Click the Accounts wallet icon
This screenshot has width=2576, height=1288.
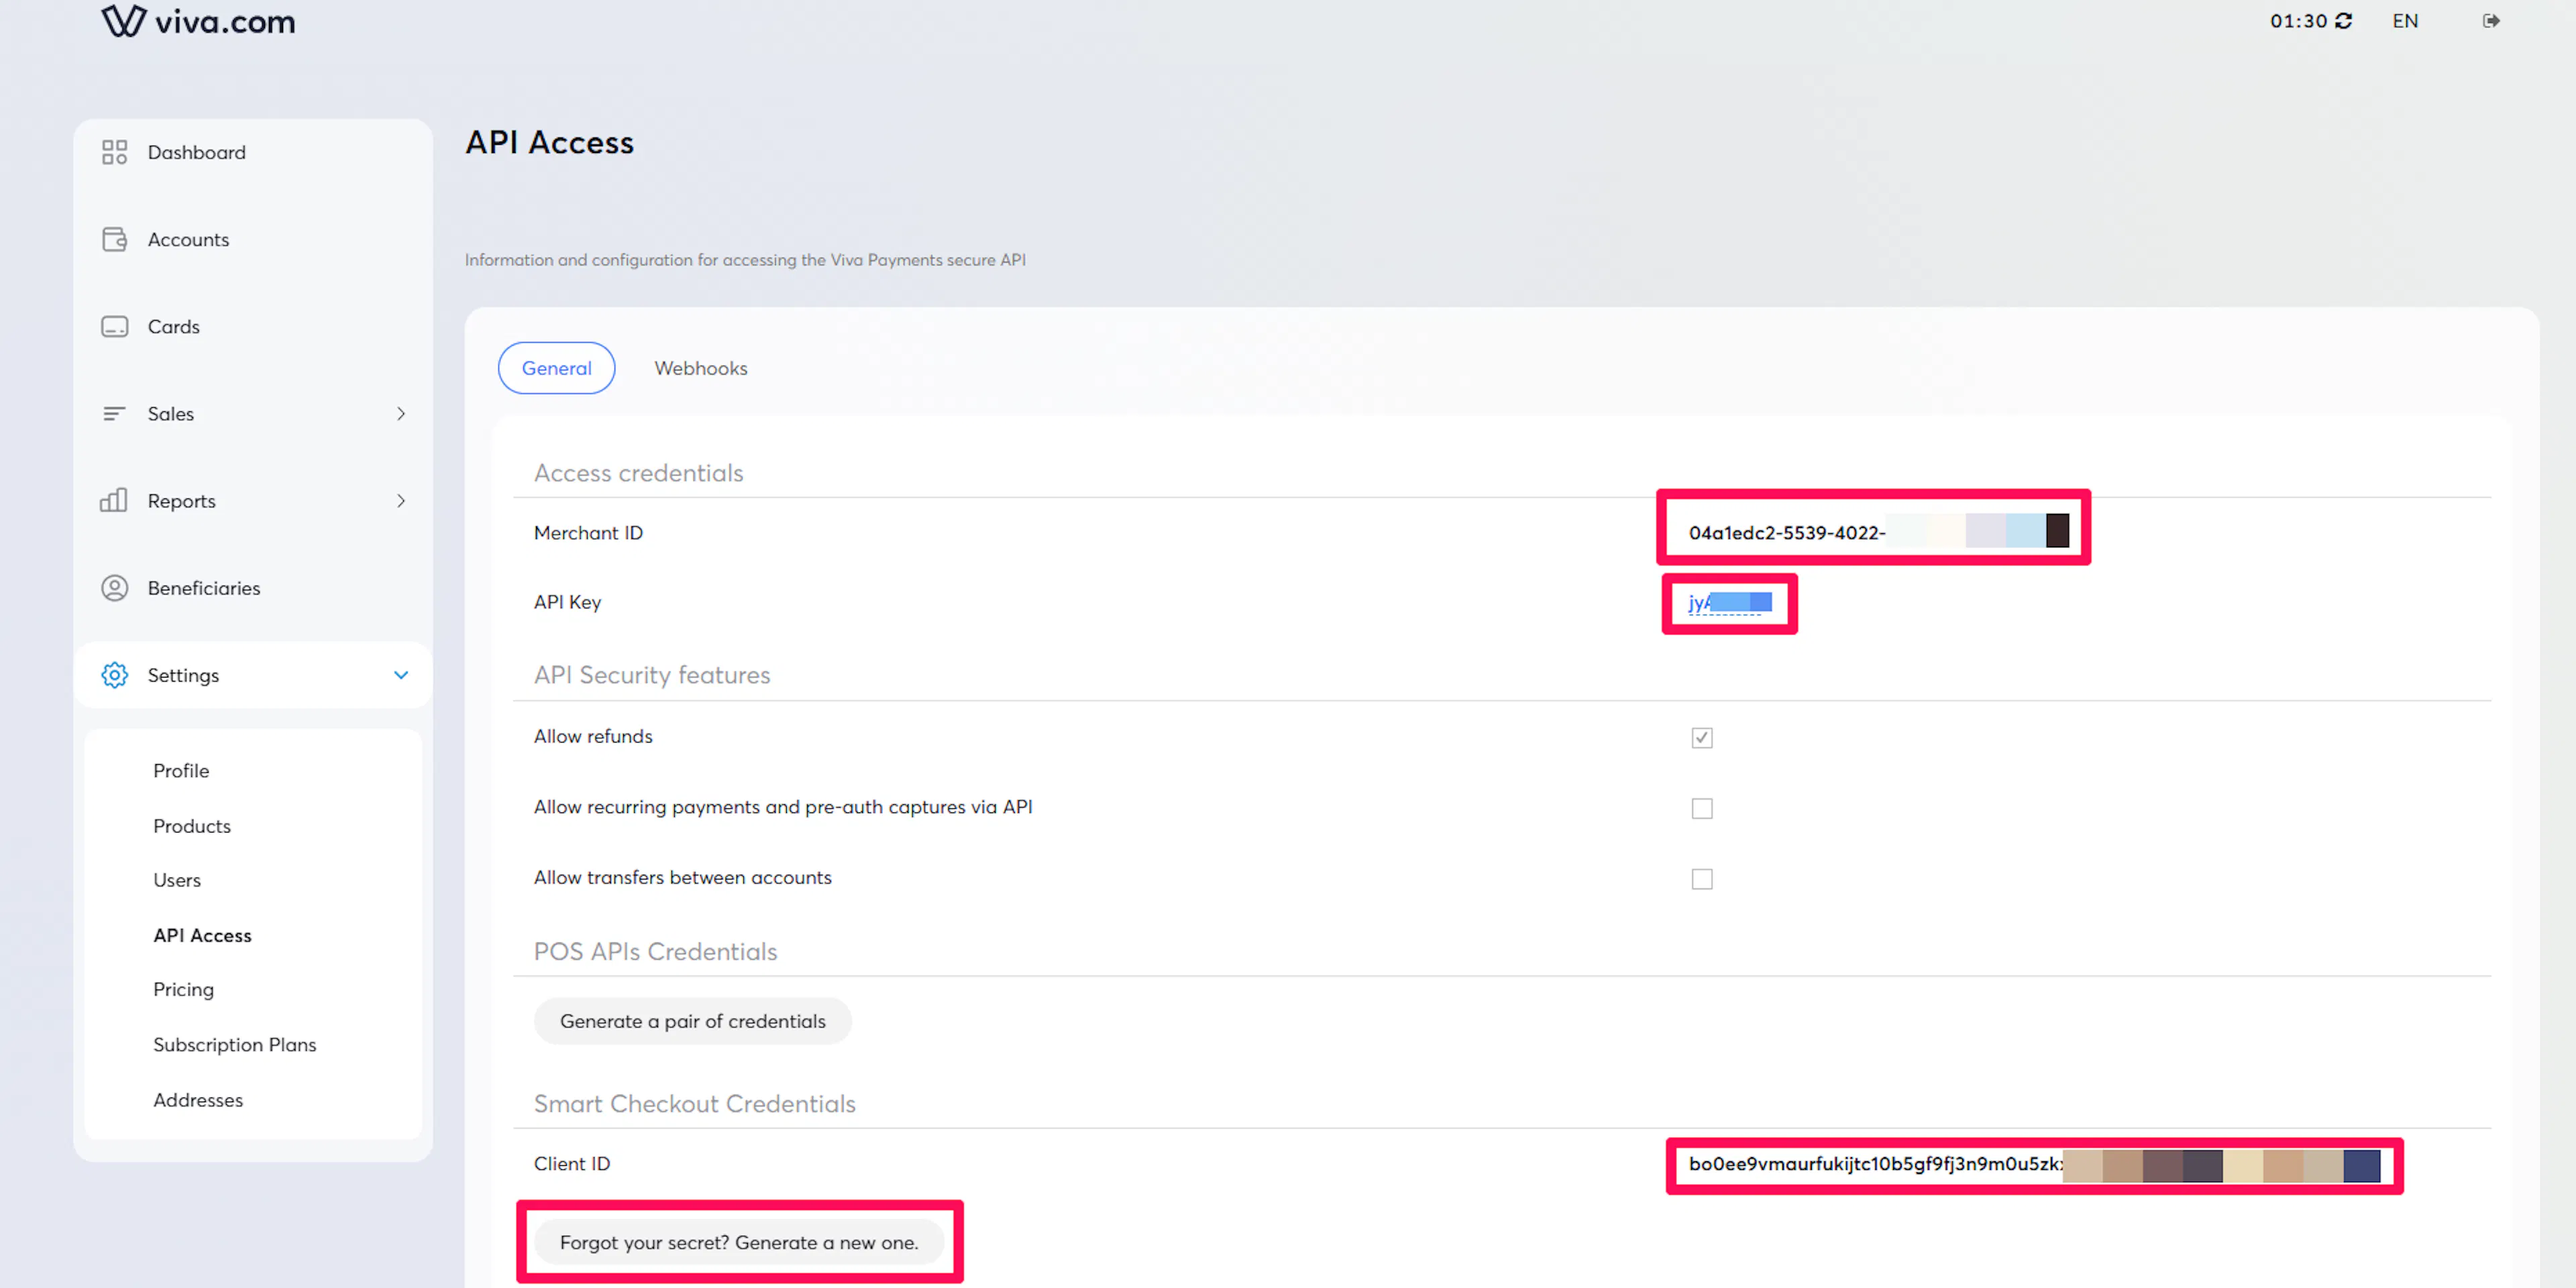pyautogui.click(x=114, y=239)
